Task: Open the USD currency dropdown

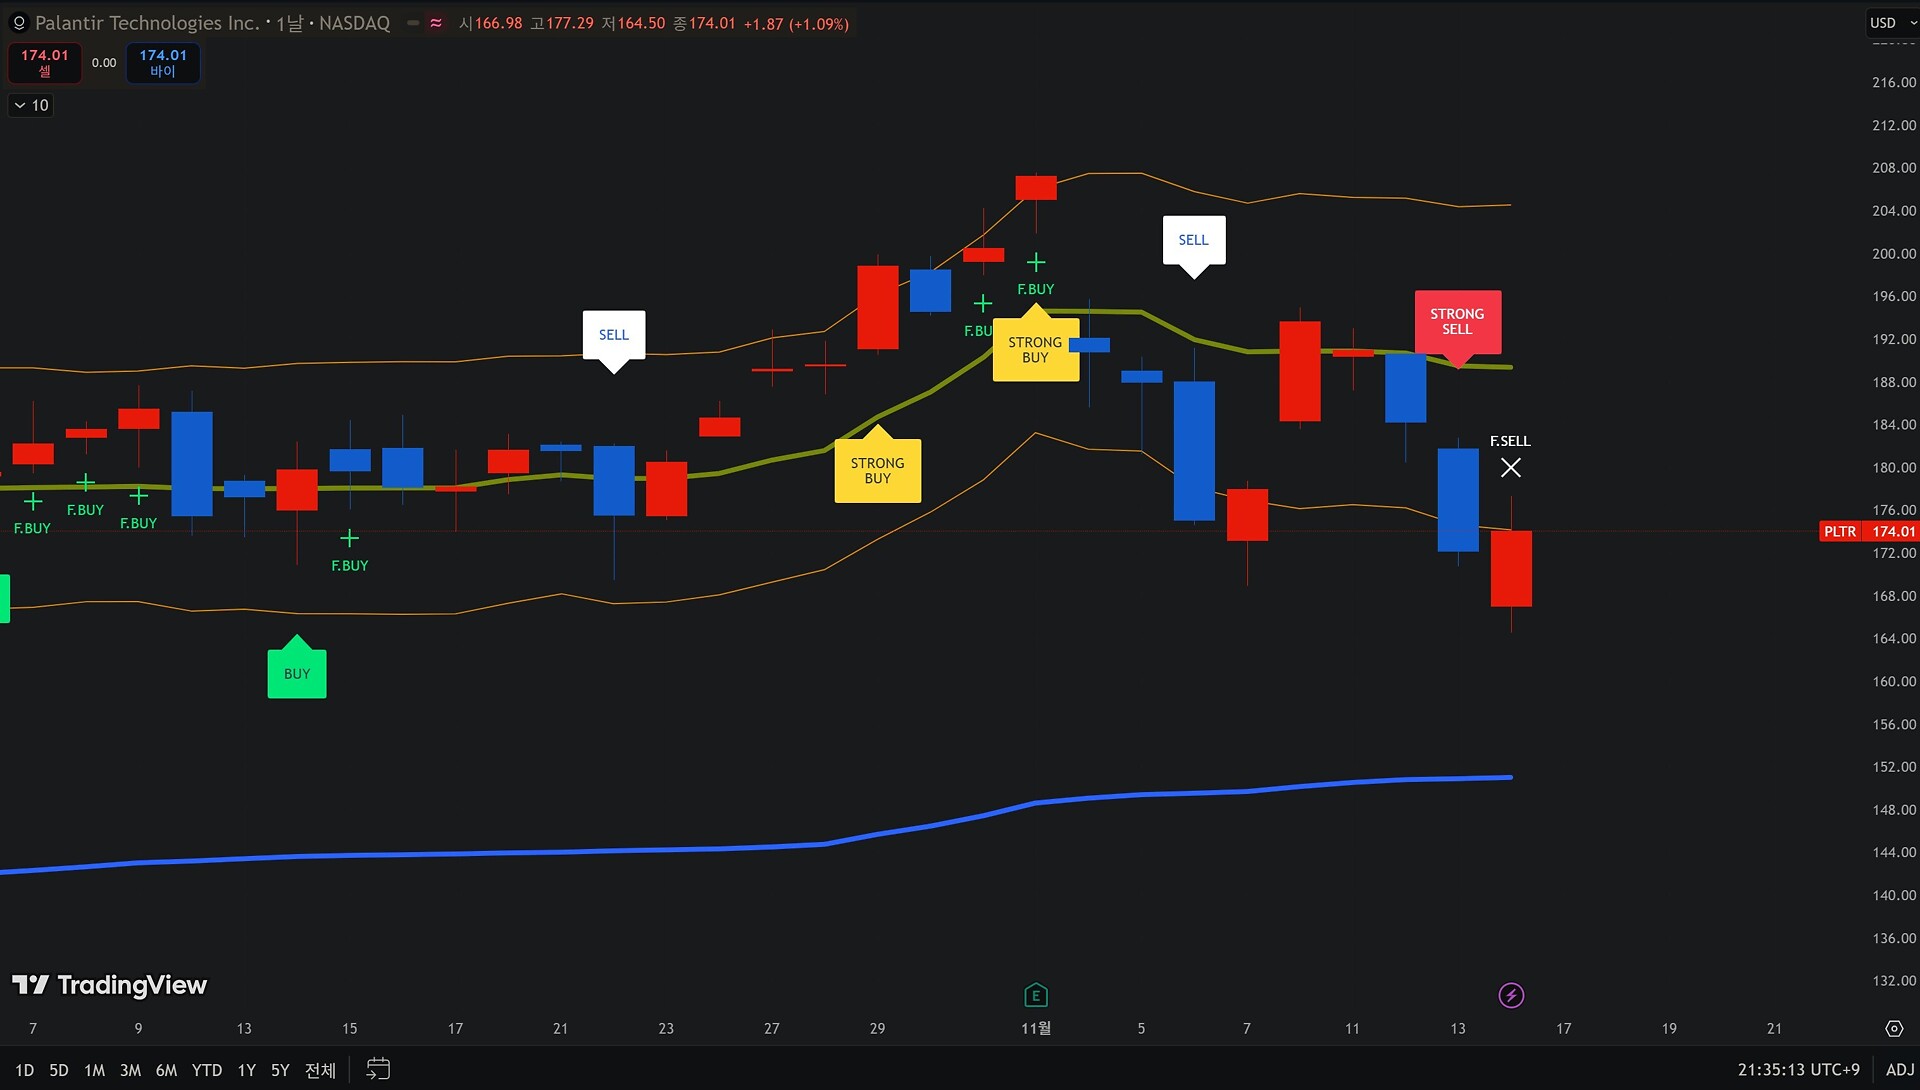Action: [x=1892, y=22]
